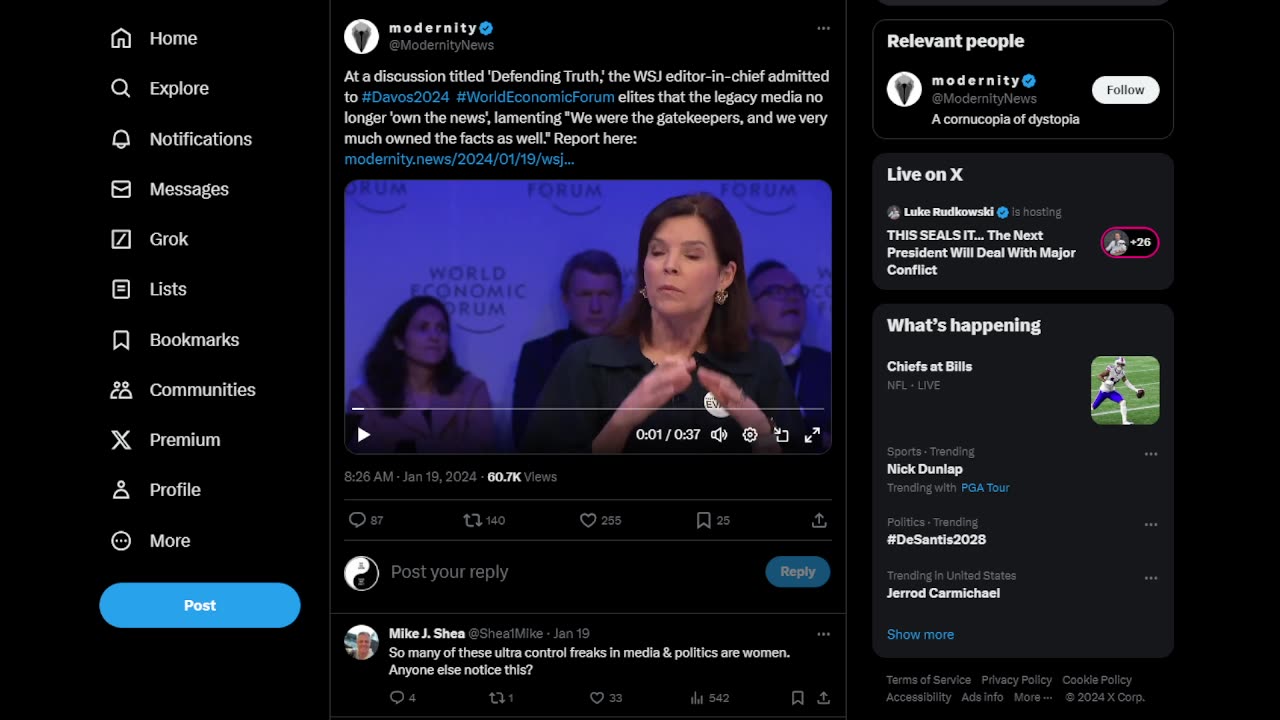Share the modernity post via share icon

[x=819, y=520]
